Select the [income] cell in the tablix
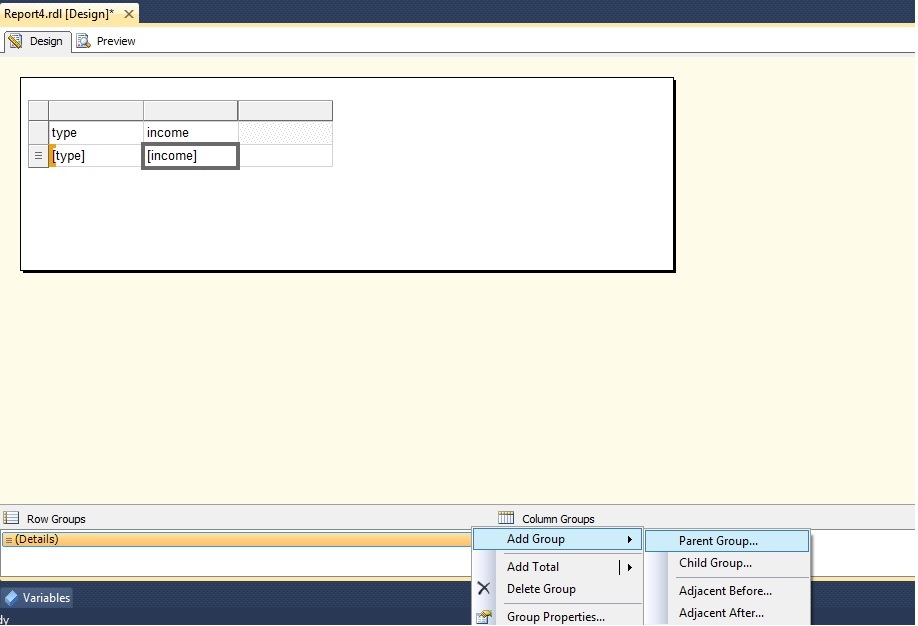 tap(190, 155)
